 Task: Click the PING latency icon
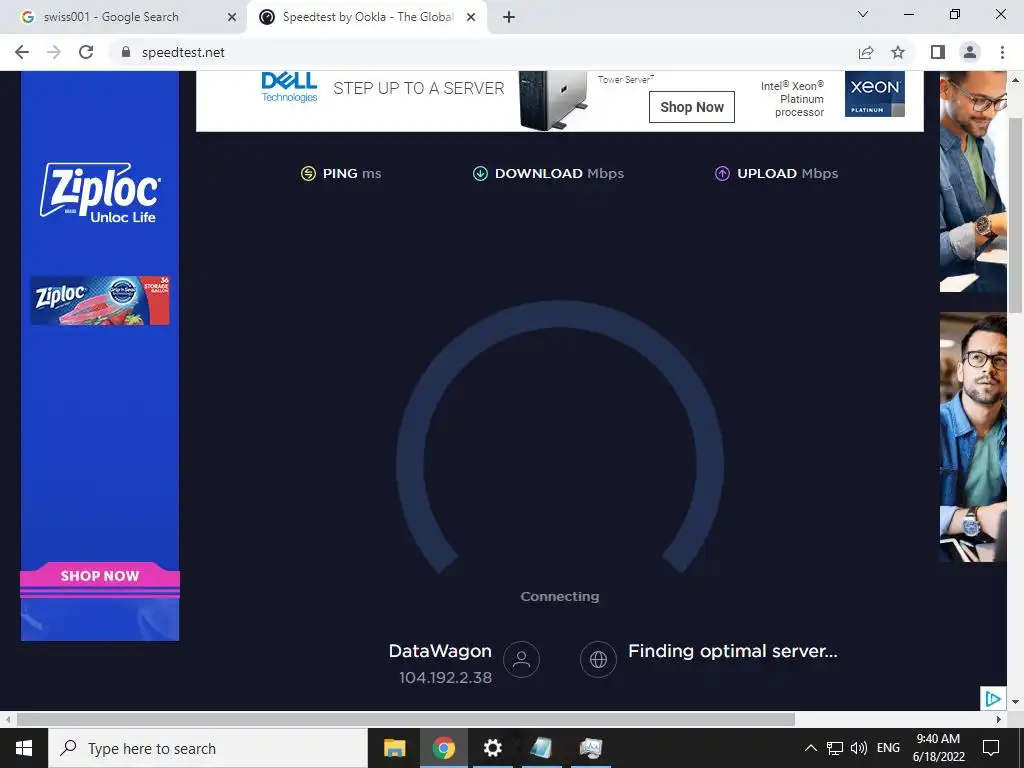[308, 173]
